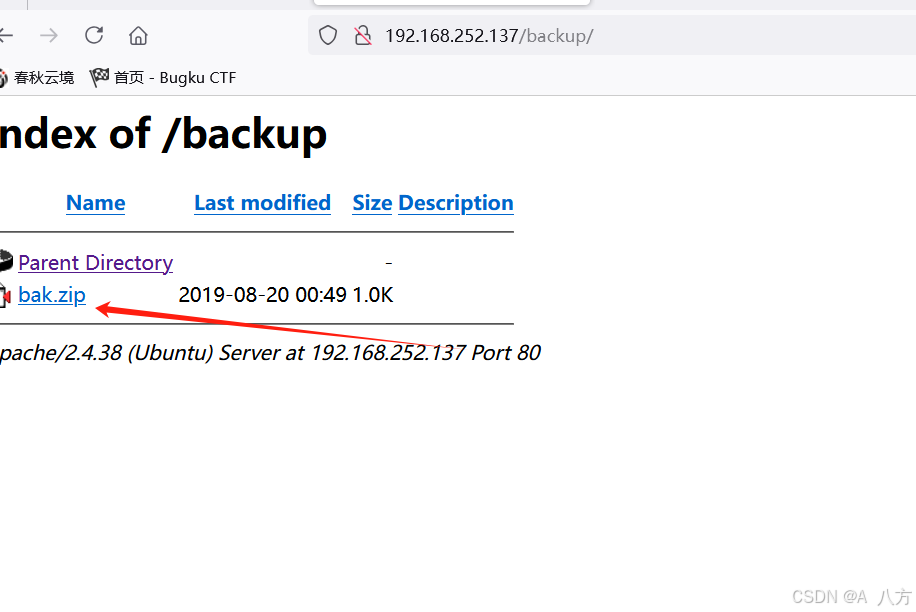This screenshot has width=916, height=612.
Task: Click the bak.zip archive file icon
Action: [5, 295]
